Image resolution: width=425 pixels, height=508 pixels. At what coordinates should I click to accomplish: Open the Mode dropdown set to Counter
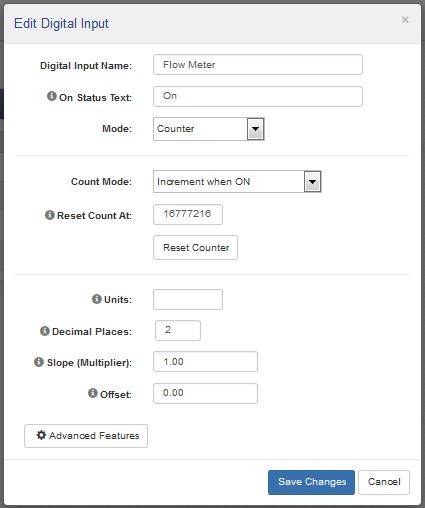[x=209, y=129]
